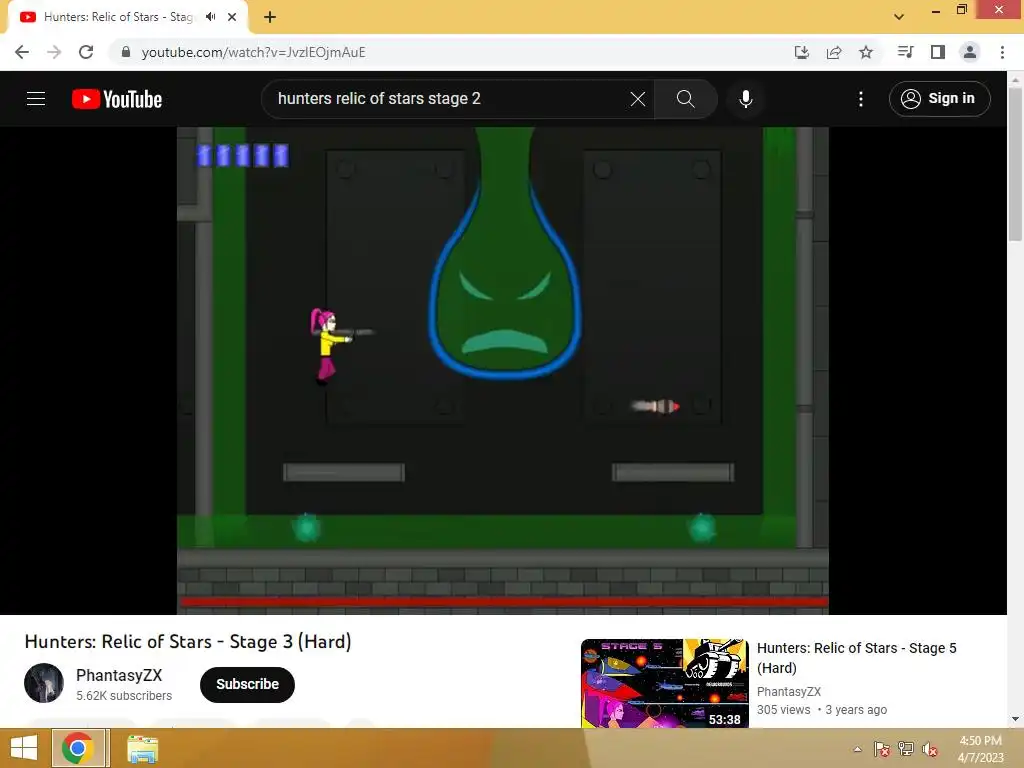Open the Action Center flag icon
This screenshot has height=768, width=1024.
[x=882, y=749]
